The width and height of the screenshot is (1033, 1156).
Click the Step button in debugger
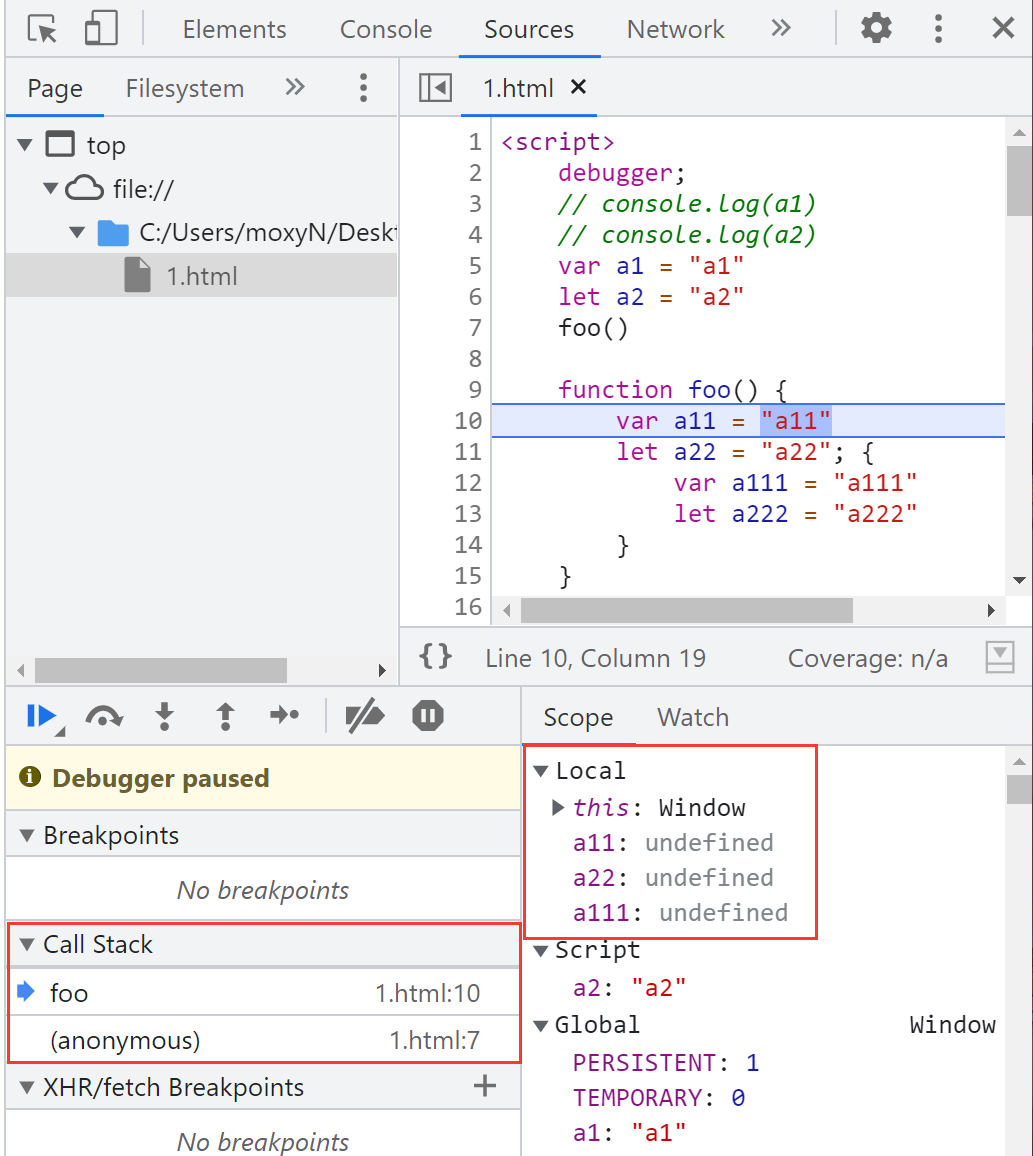pos(285,715)
